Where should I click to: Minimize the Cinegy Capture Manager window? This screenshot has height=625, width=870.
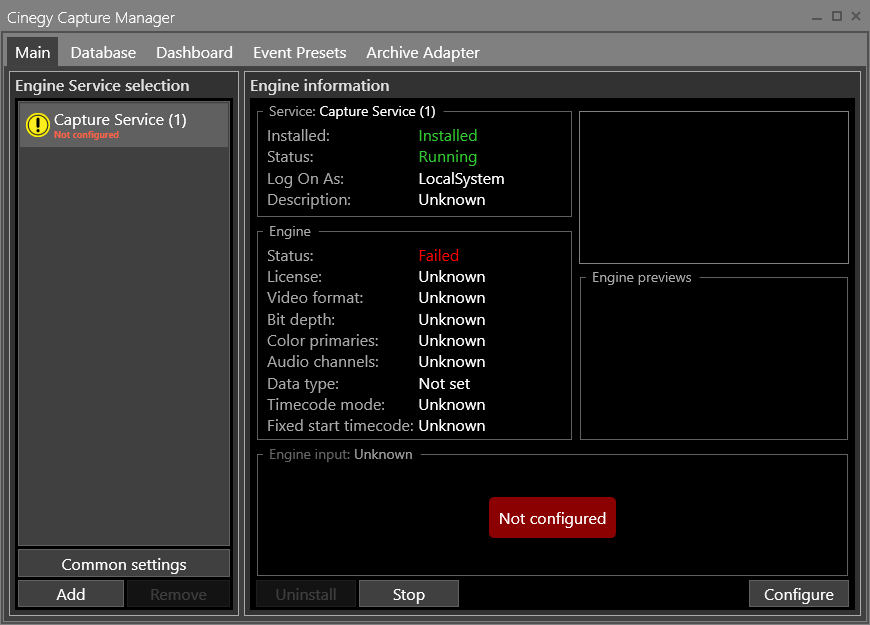pyautogui.click(x=817, y=17)
